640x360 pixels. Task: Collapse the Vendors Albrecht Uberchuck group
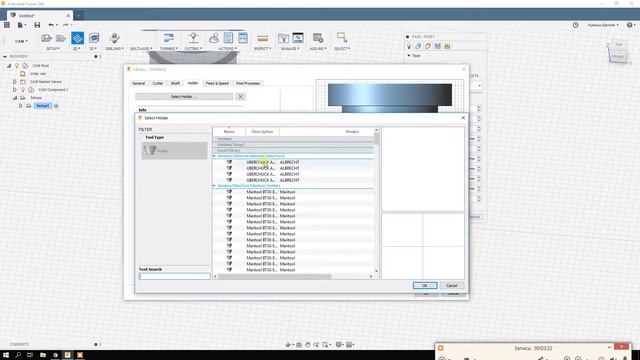point(214,156)
